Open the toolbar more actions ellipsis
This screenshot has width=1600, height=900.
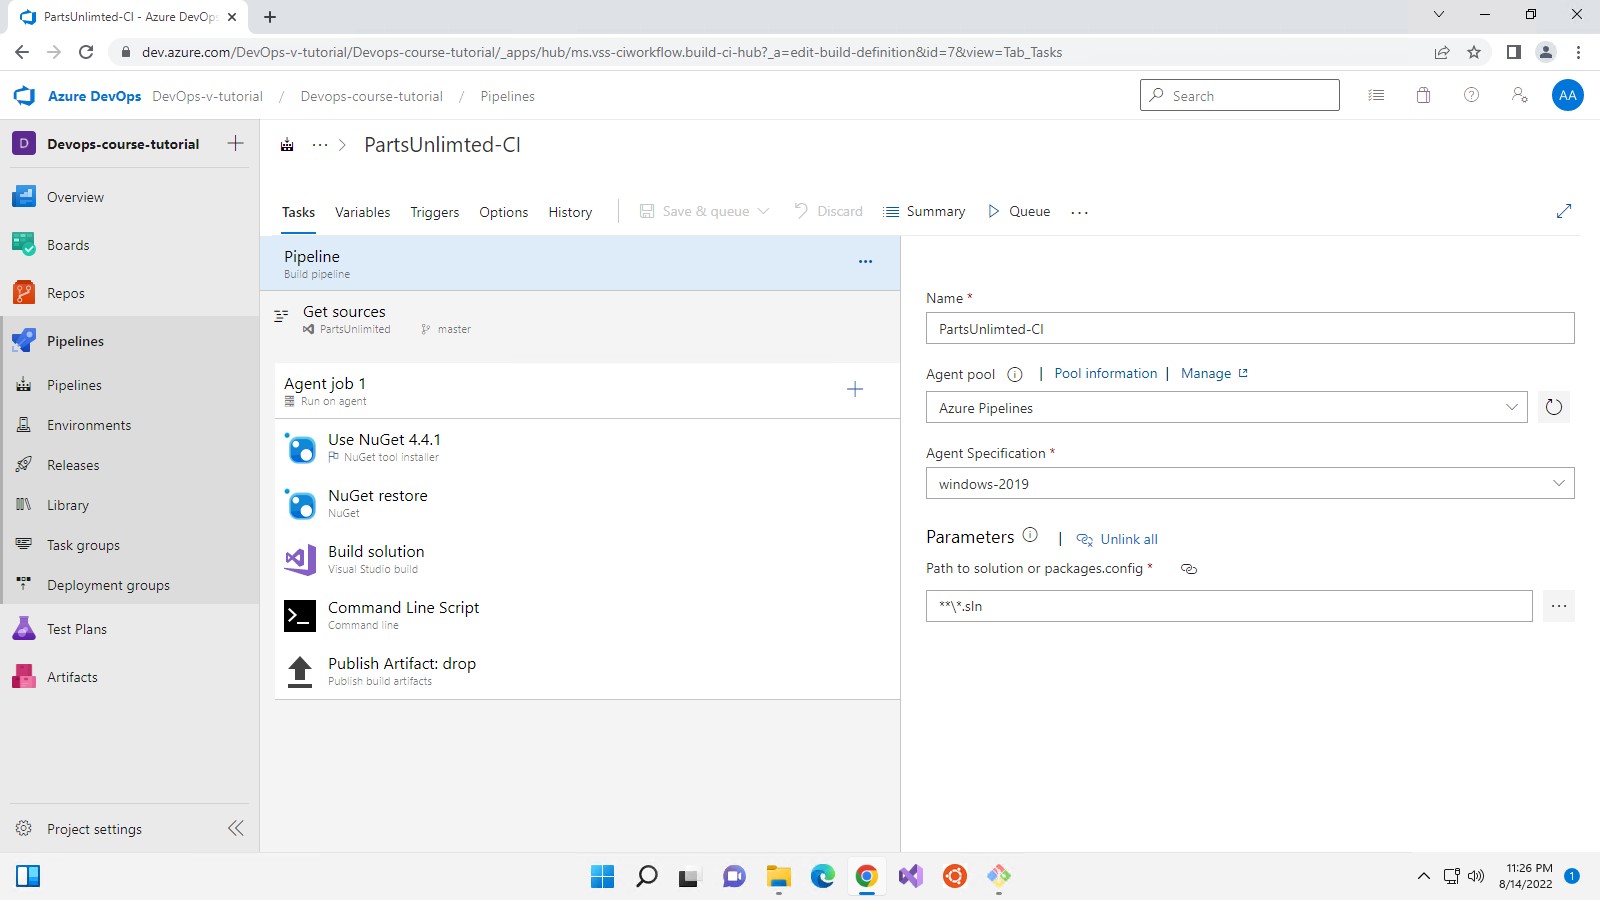coord(1079,212)
